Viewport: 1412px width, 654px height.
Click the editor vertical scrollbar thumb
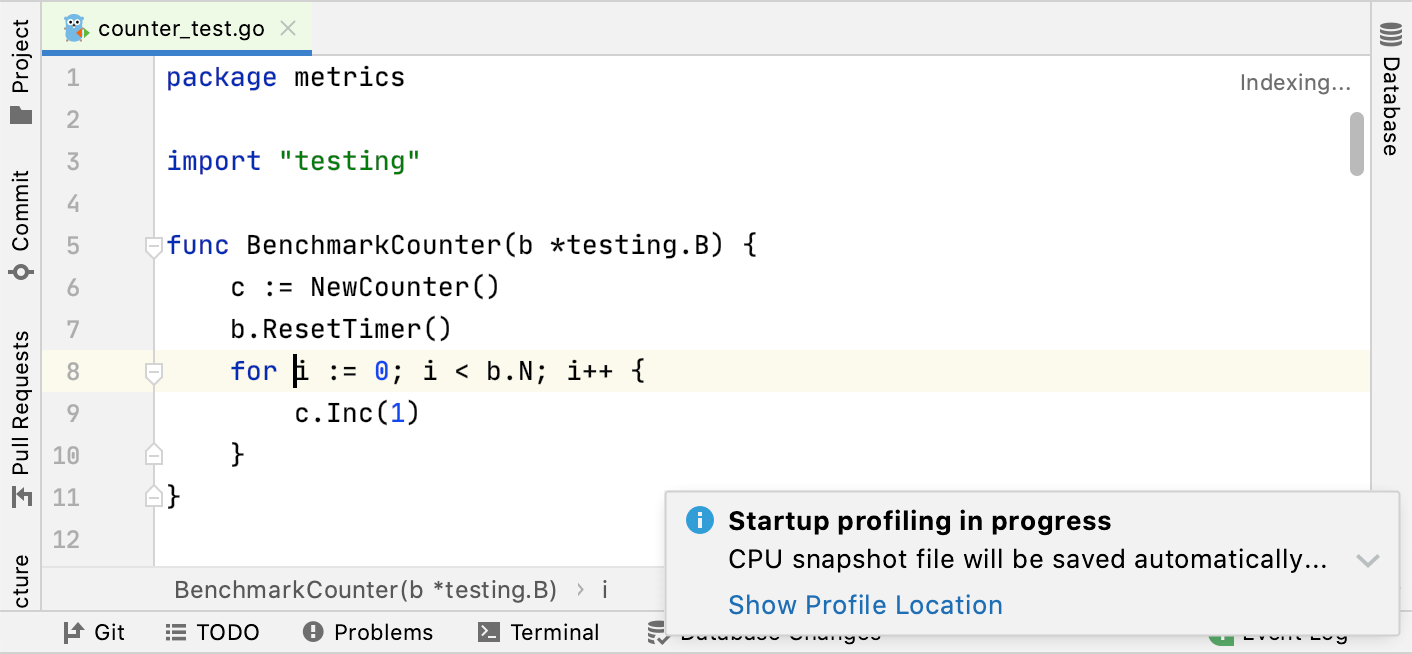tap(1357, 143)
